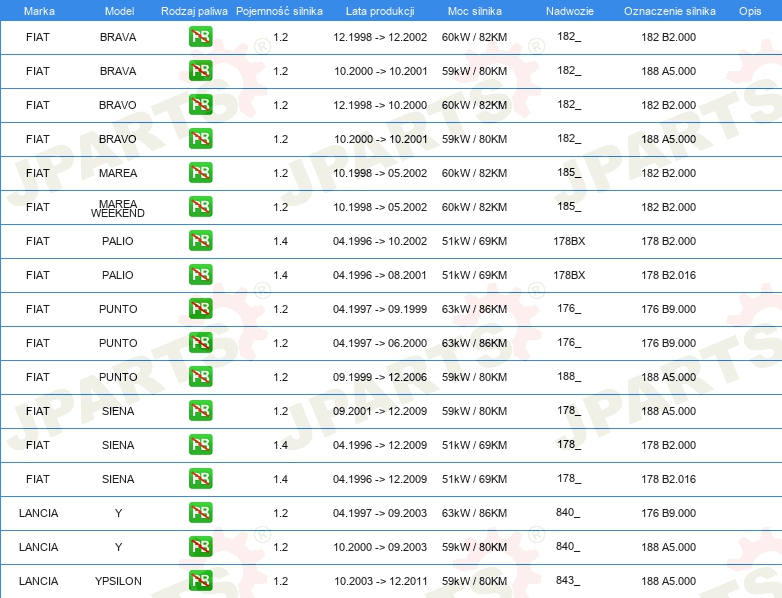The image size is (782, 598).
Task: Select the MAREA WEEKEND model cell
Action: 118,208
